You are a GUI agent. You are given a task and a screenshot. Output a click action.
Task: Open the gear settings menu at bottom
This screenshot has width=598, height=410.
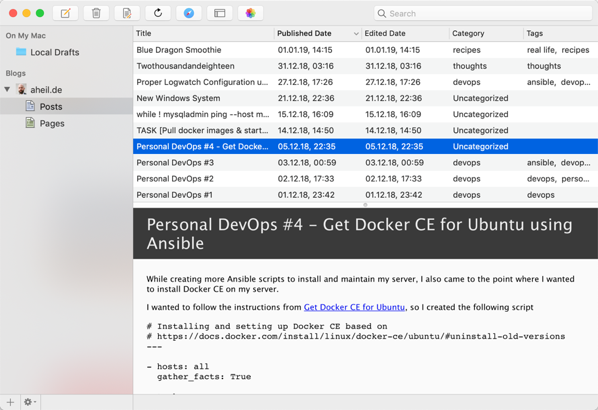point(30,402)
